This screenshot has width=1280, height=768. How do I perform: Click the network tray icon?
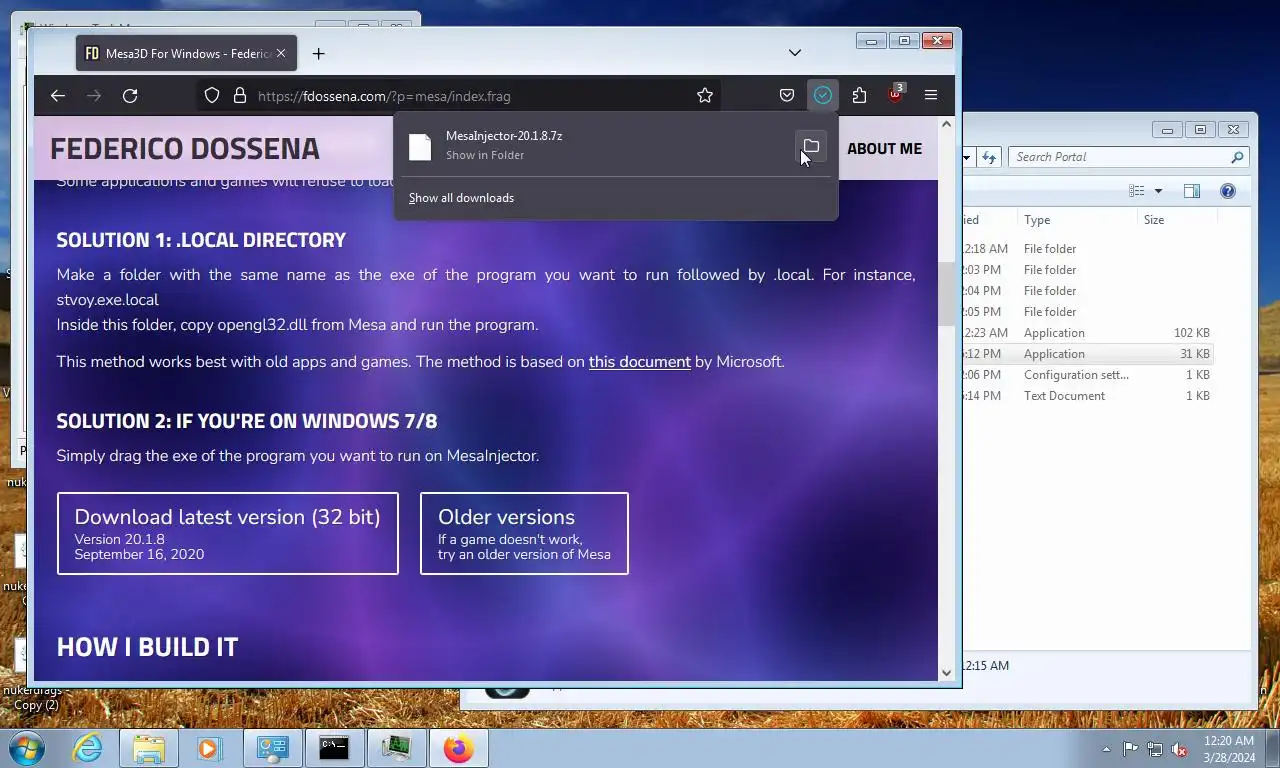click(1155, 749)
